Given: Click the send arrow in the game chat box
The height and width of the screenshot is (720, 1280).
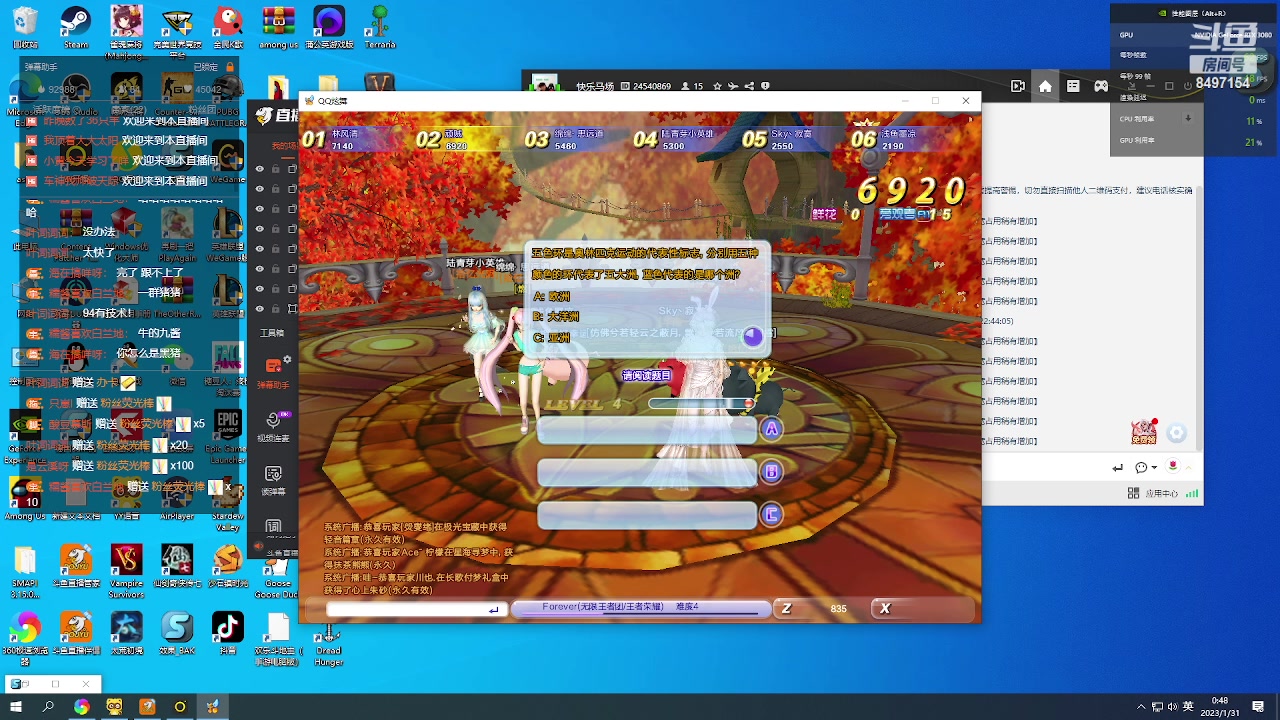Looking at the screenshot, I should pyautogui.click(x=493, y=609).
